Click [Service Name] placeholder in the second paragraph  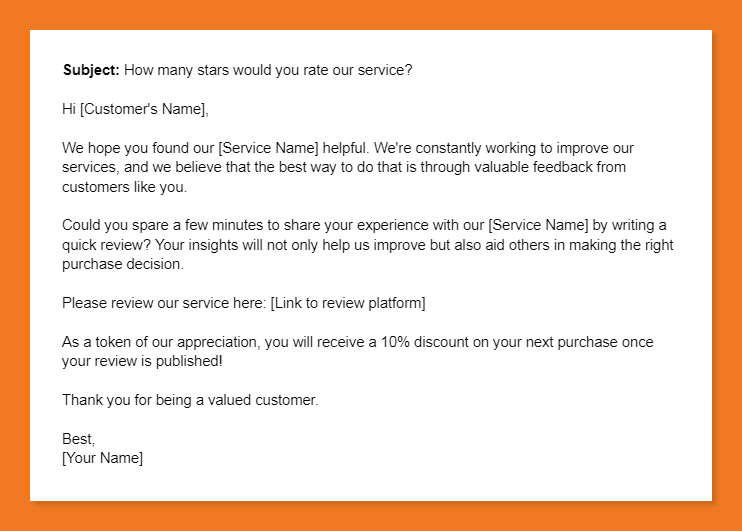(545, 226)
